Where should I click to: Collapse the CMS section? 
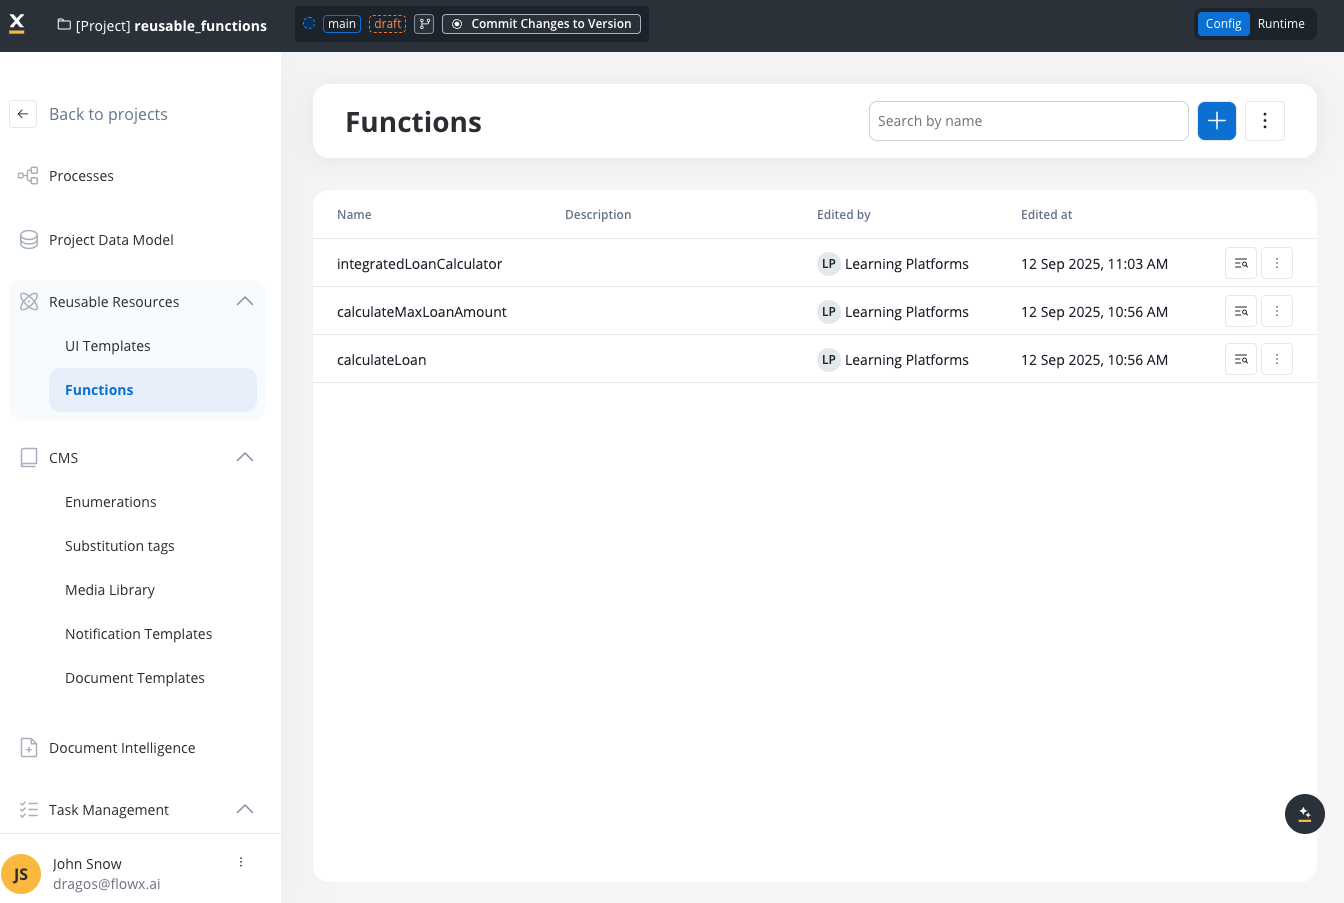(244, 458)
